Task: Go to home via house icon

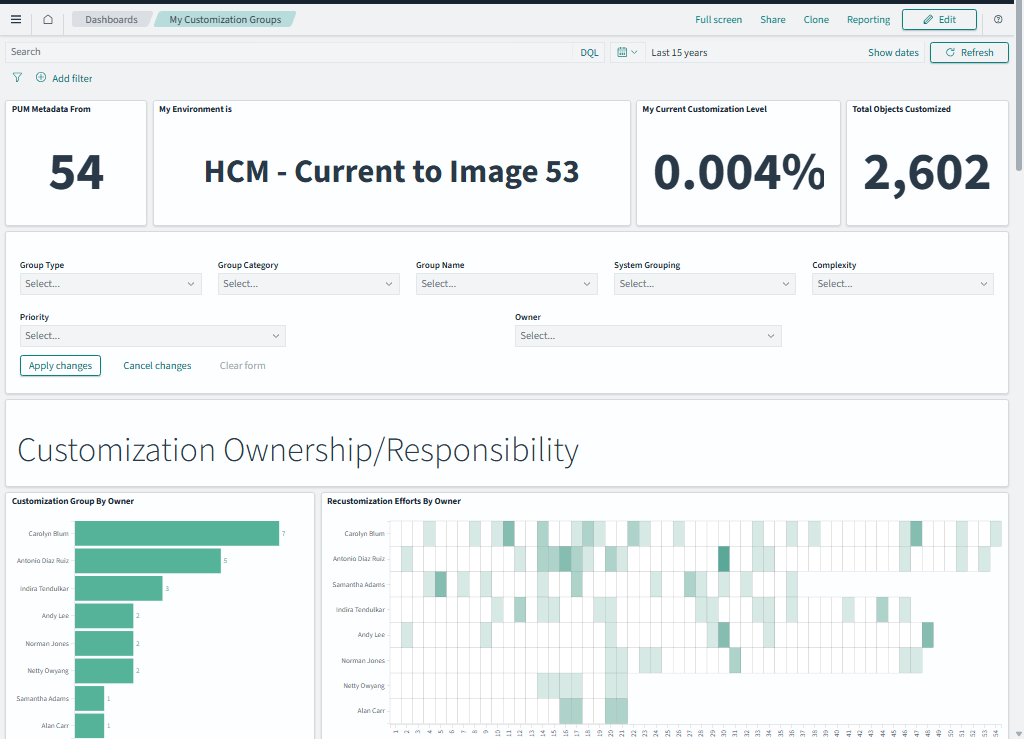Action: point(48,20)
